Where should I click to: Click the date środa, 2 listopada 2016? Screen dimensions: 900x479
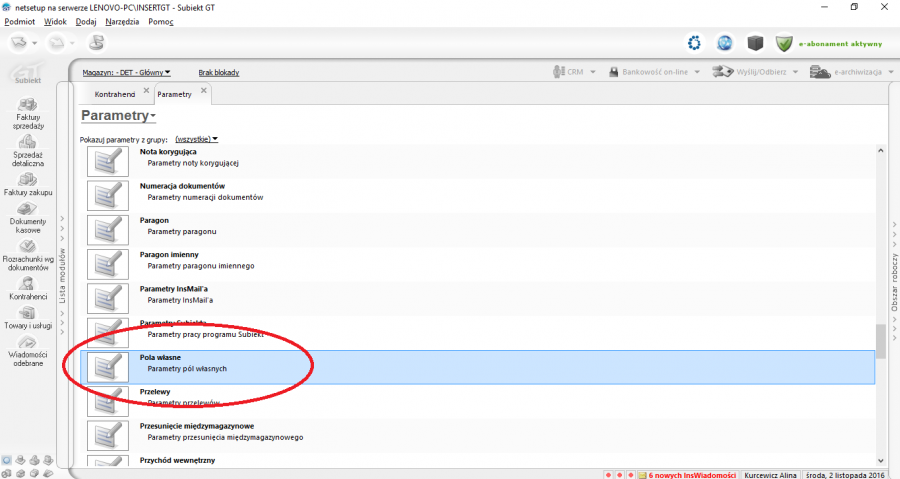(x=845, y=475)
